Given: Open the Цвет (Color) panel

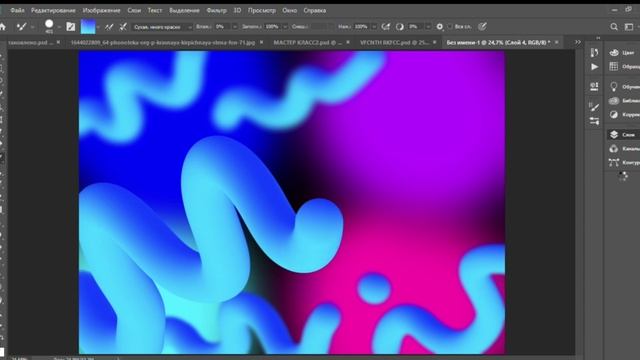Looking at the screenshot, I should point(623,53).
